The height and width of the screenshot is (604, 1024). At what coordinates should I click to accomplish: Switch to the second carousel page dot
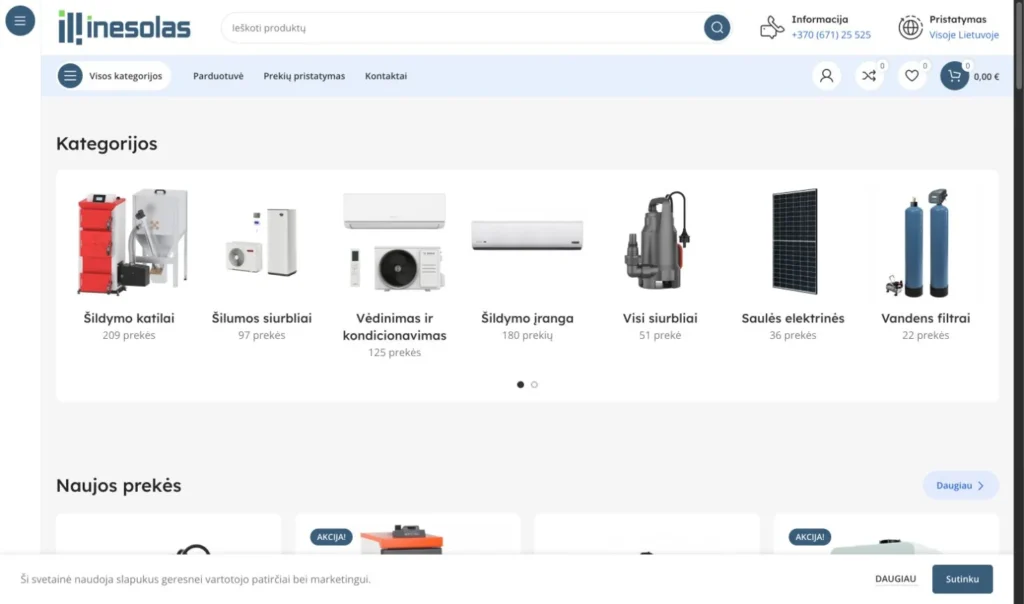pyautogui.click(x=534, y=385)
